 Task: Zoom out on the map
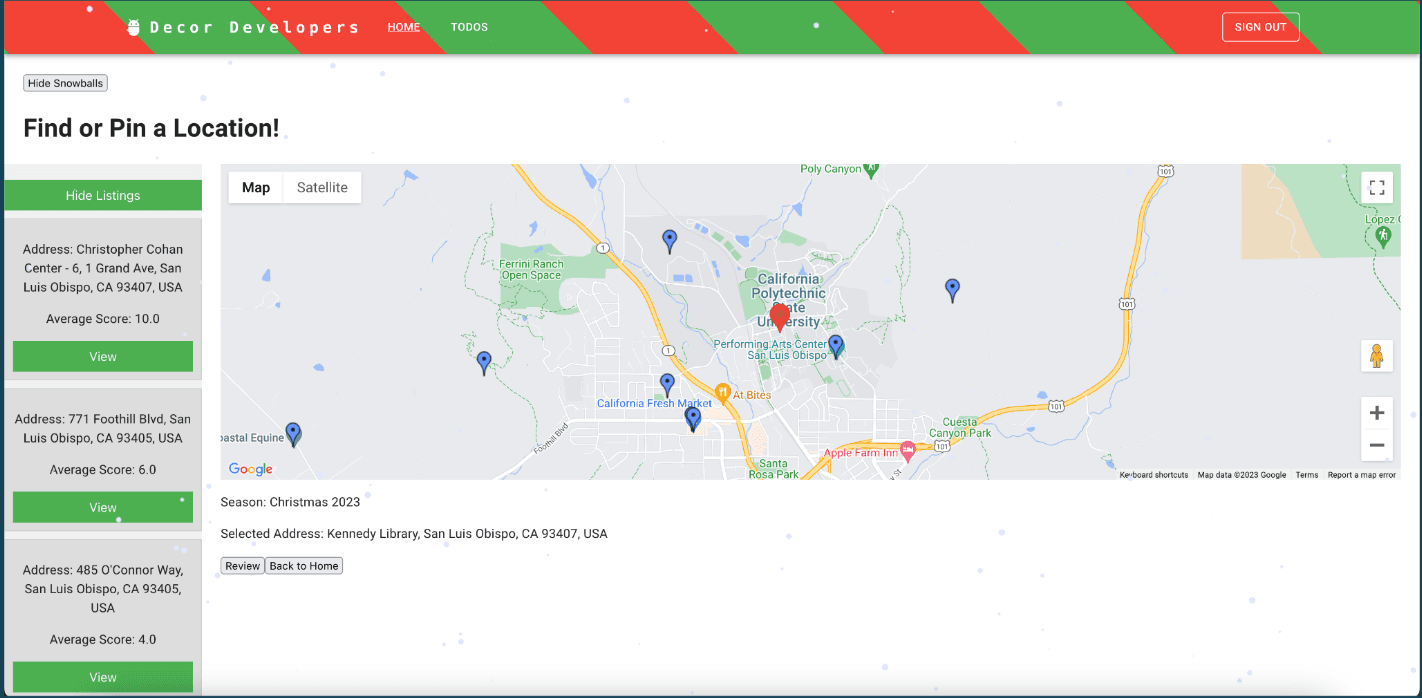pyautogui.click(x=1376, y=446)
